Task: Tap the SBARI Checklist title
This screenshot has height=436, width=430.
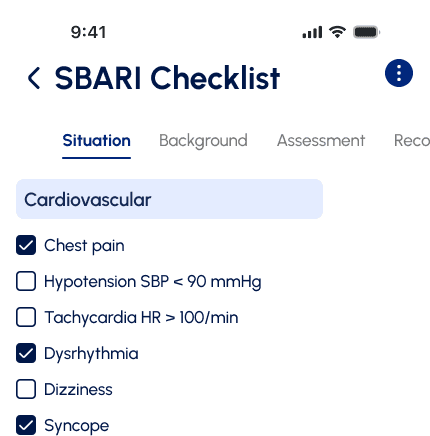Action: tap(167, 78)
